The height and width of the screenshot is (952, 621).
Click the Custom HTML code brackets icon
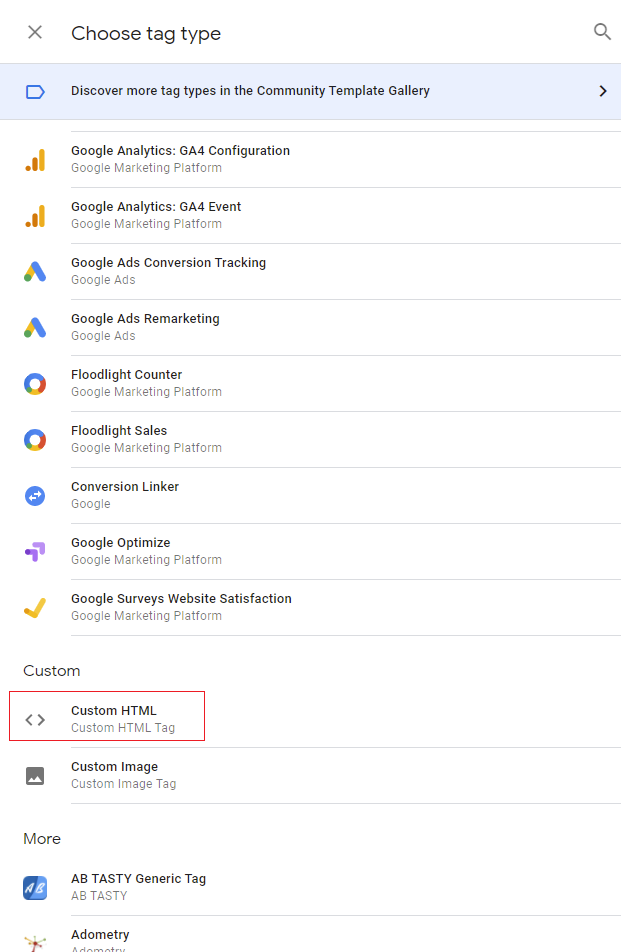pyautogui.click(x=35, y=720)
